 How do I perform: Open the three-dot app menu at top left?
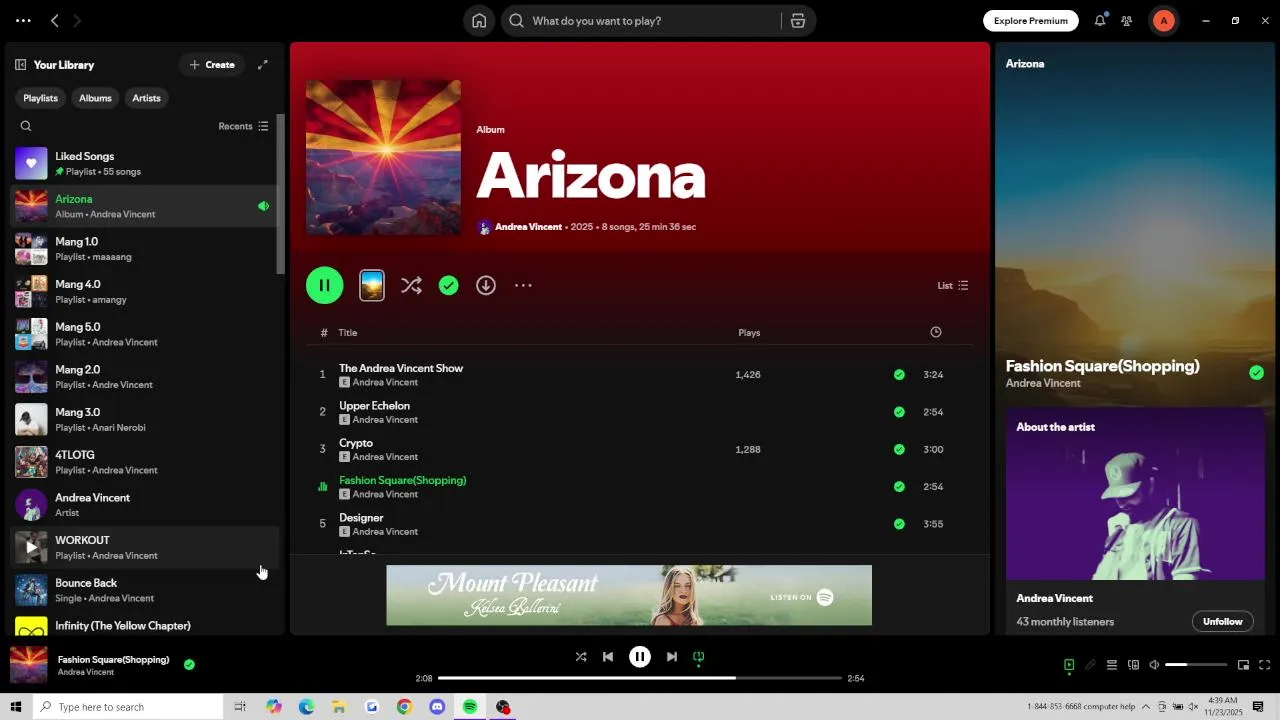(23, 21)
